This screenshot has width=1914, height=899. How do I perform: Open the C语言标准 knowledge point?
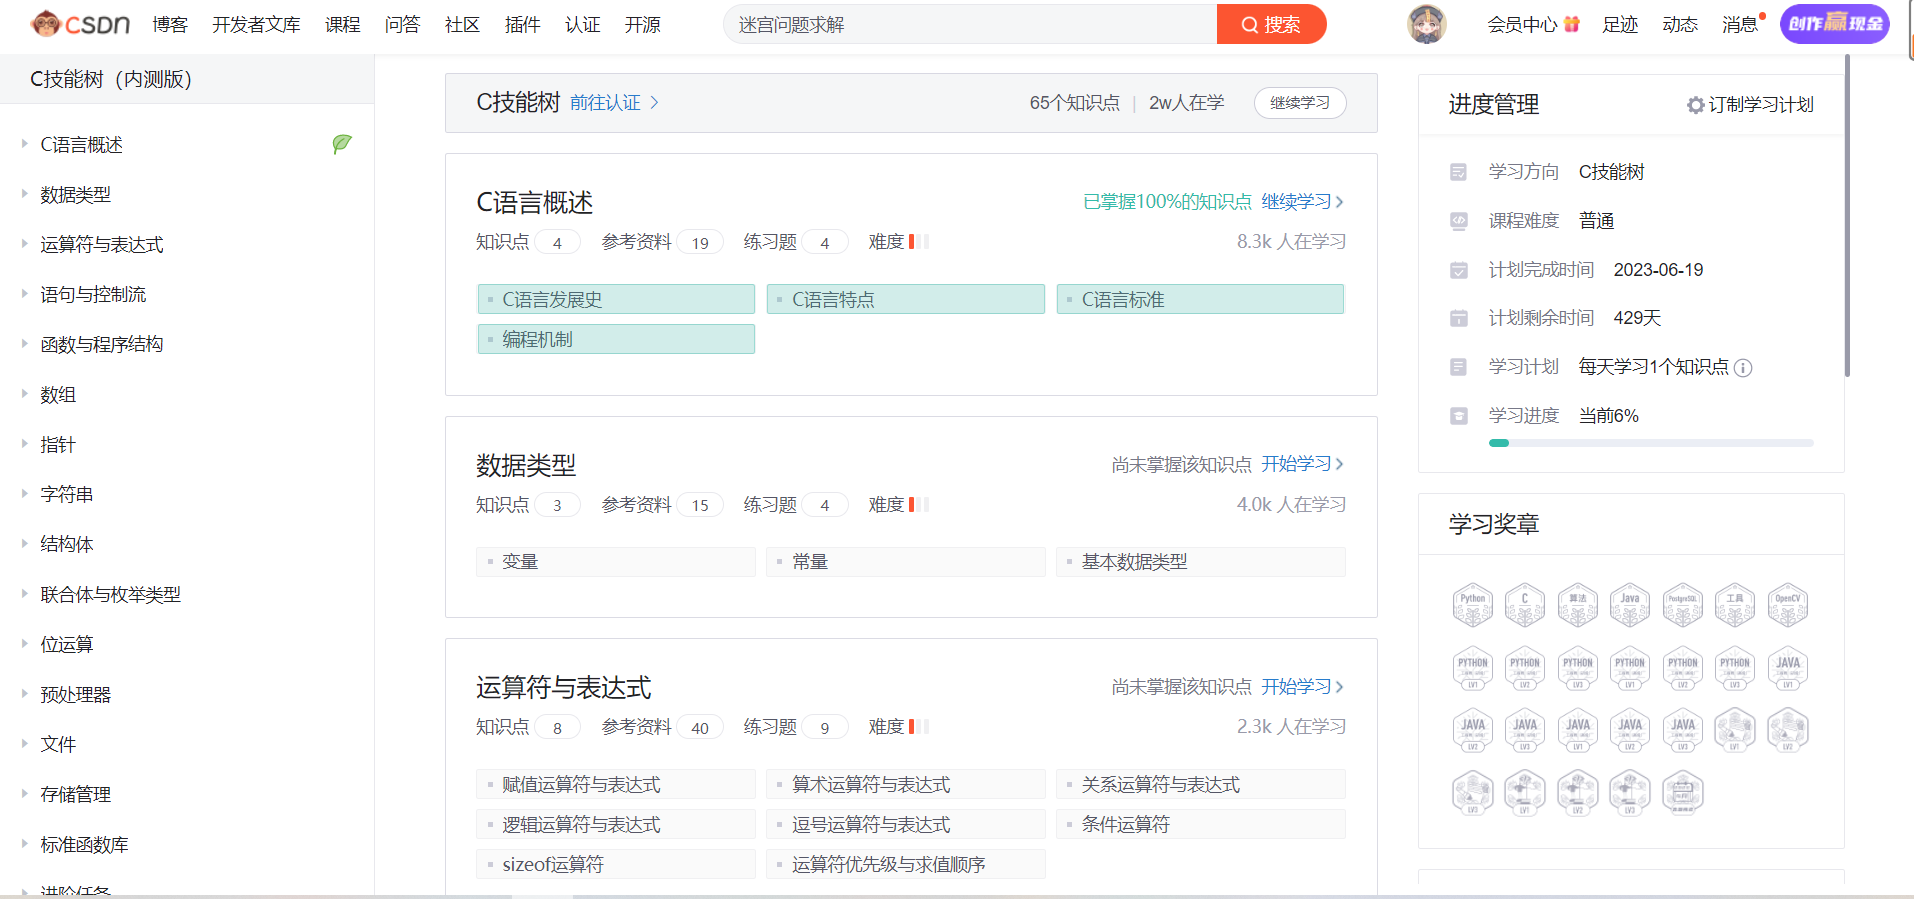(1200, 299)
